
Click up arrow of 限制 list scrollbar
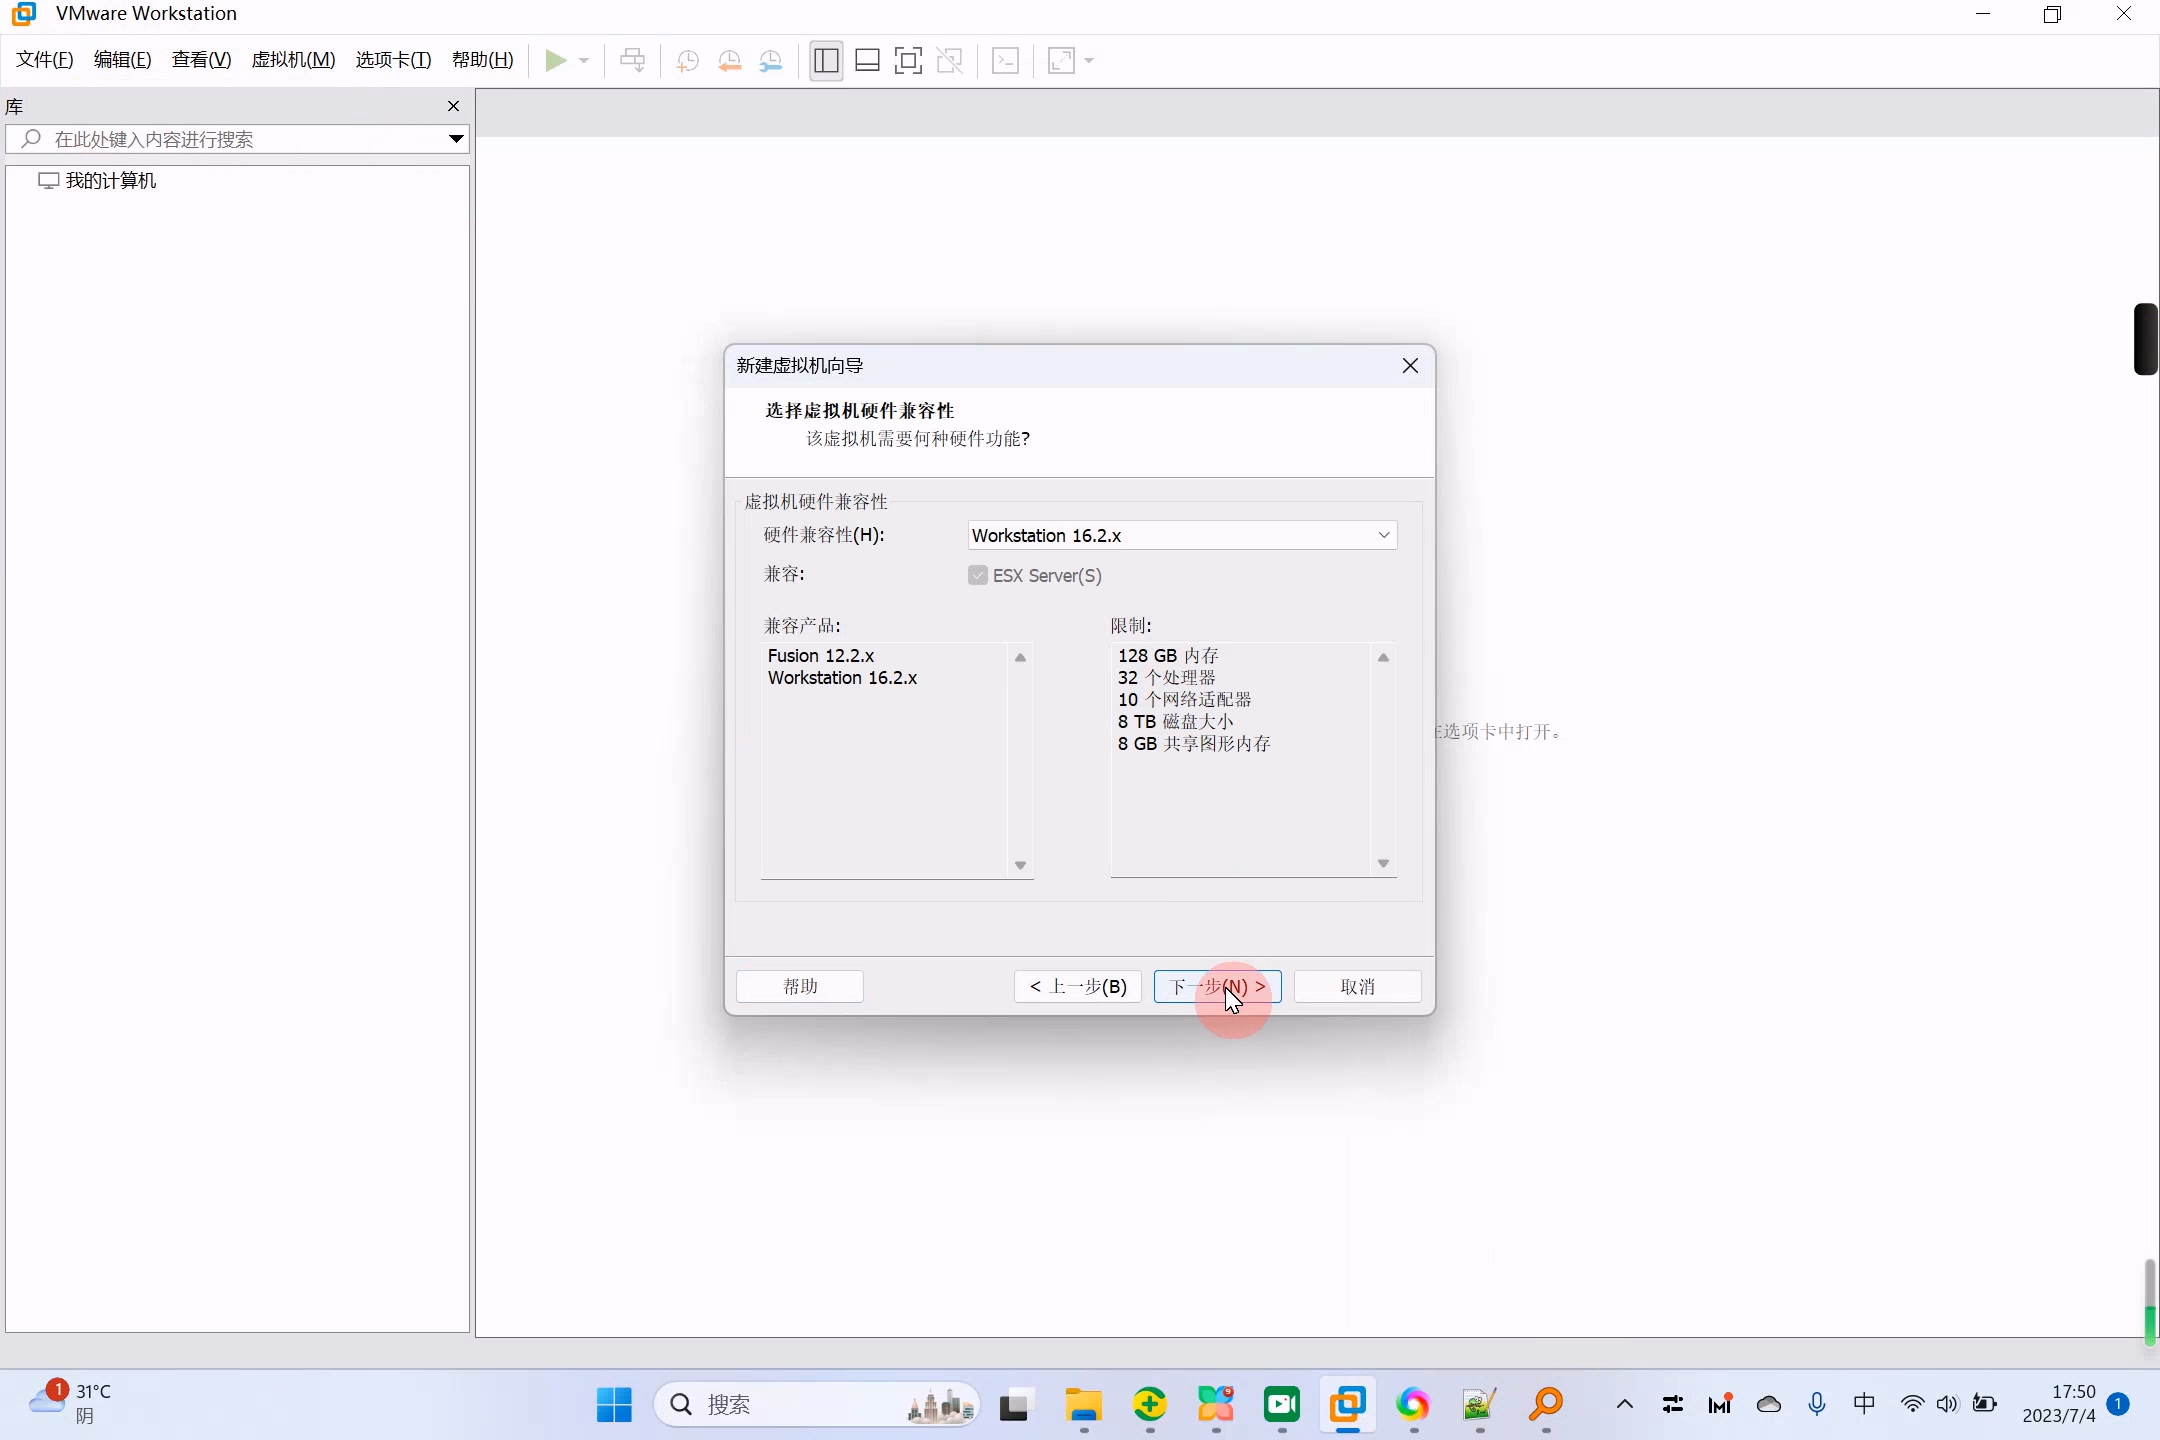click(x=1383, y=657)
